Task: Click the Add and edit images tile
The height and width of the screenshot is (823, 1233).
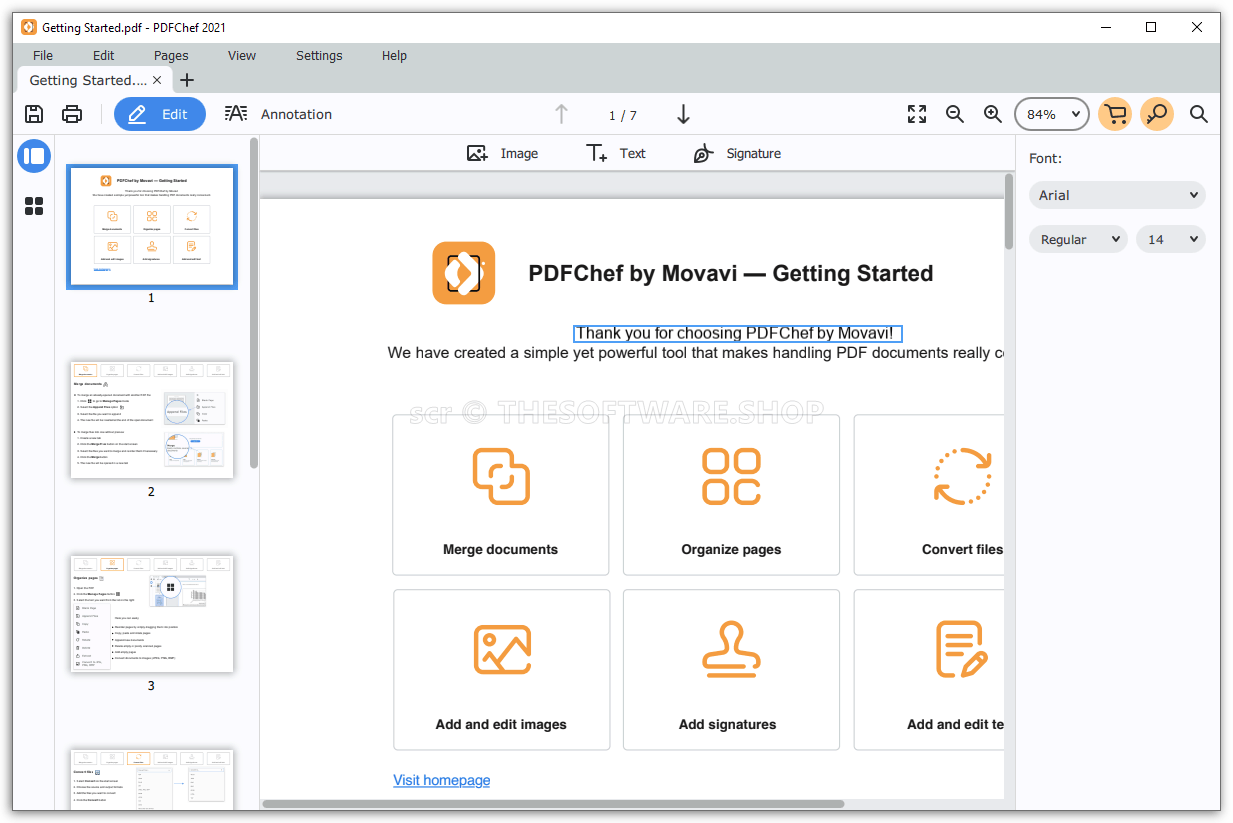Action: (x=501, y=670)
